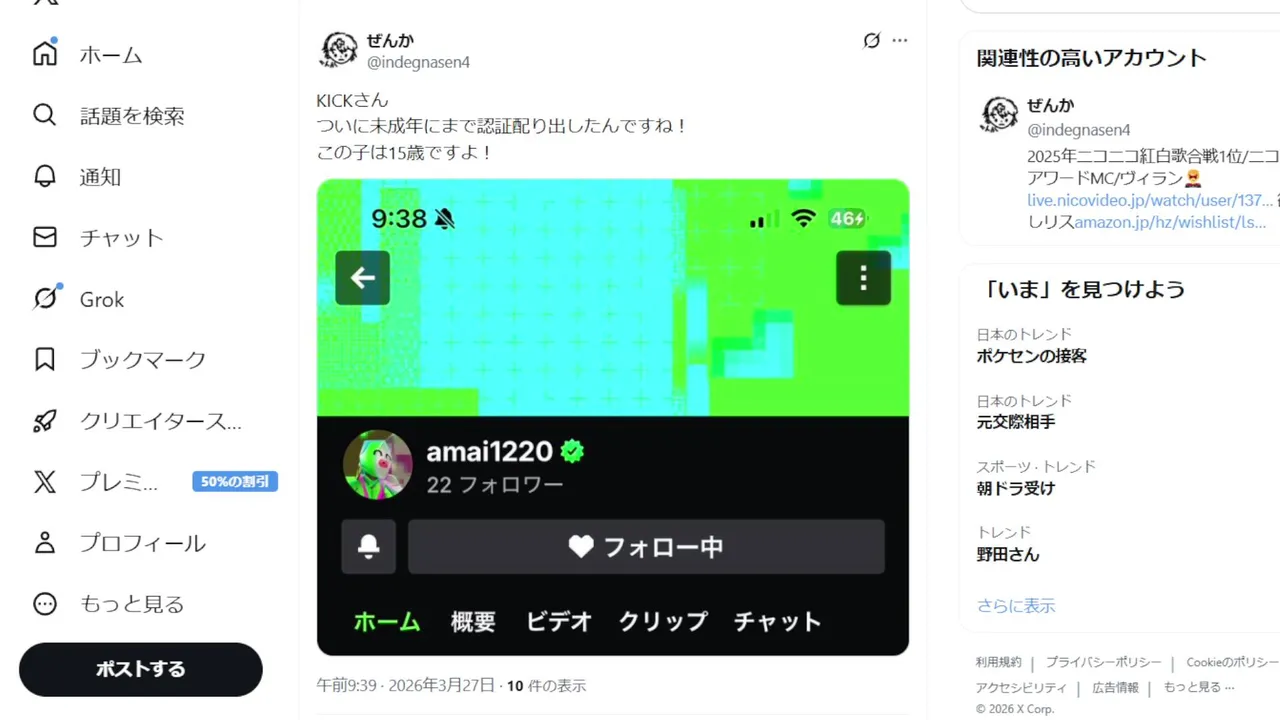The width and height of the screenshot is (1280, 720).
Task: Open the クリエイタース rocket icon
Action: pos(45,421)
